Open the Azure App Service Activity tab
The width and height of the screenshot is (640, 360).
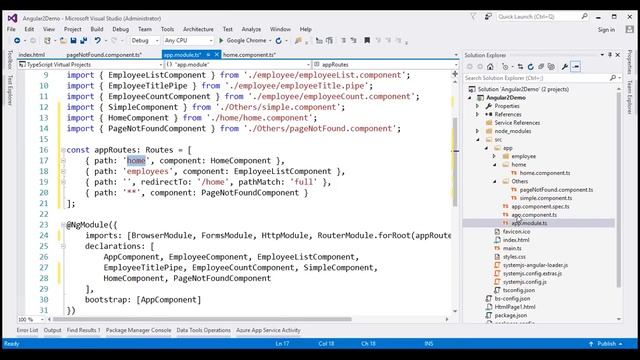pos(268,330)
